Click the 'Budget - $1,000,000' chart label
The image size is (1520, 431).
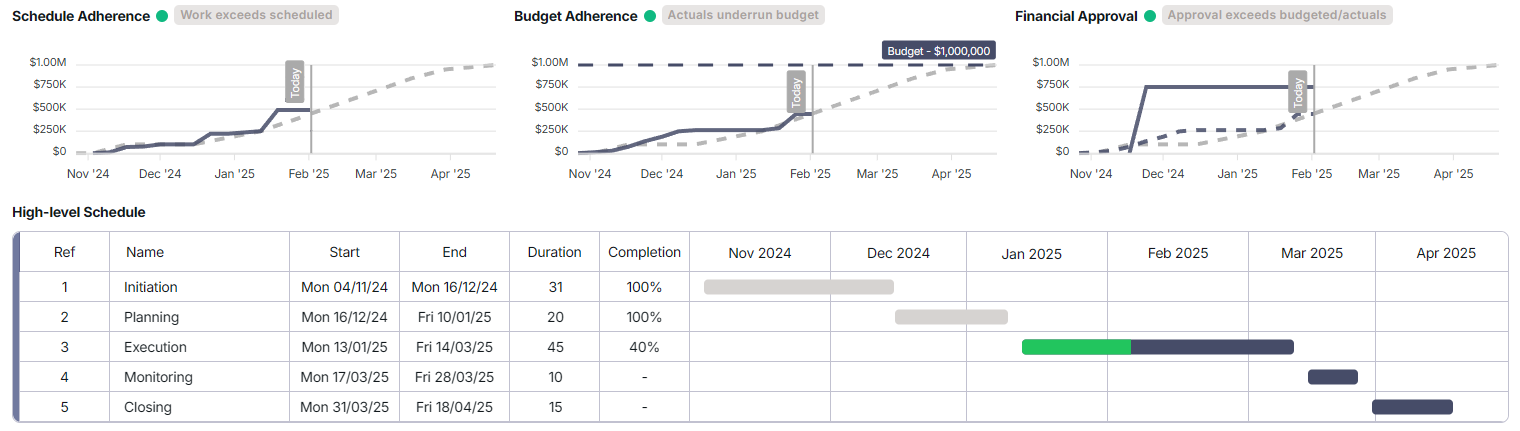coord(939,51)
